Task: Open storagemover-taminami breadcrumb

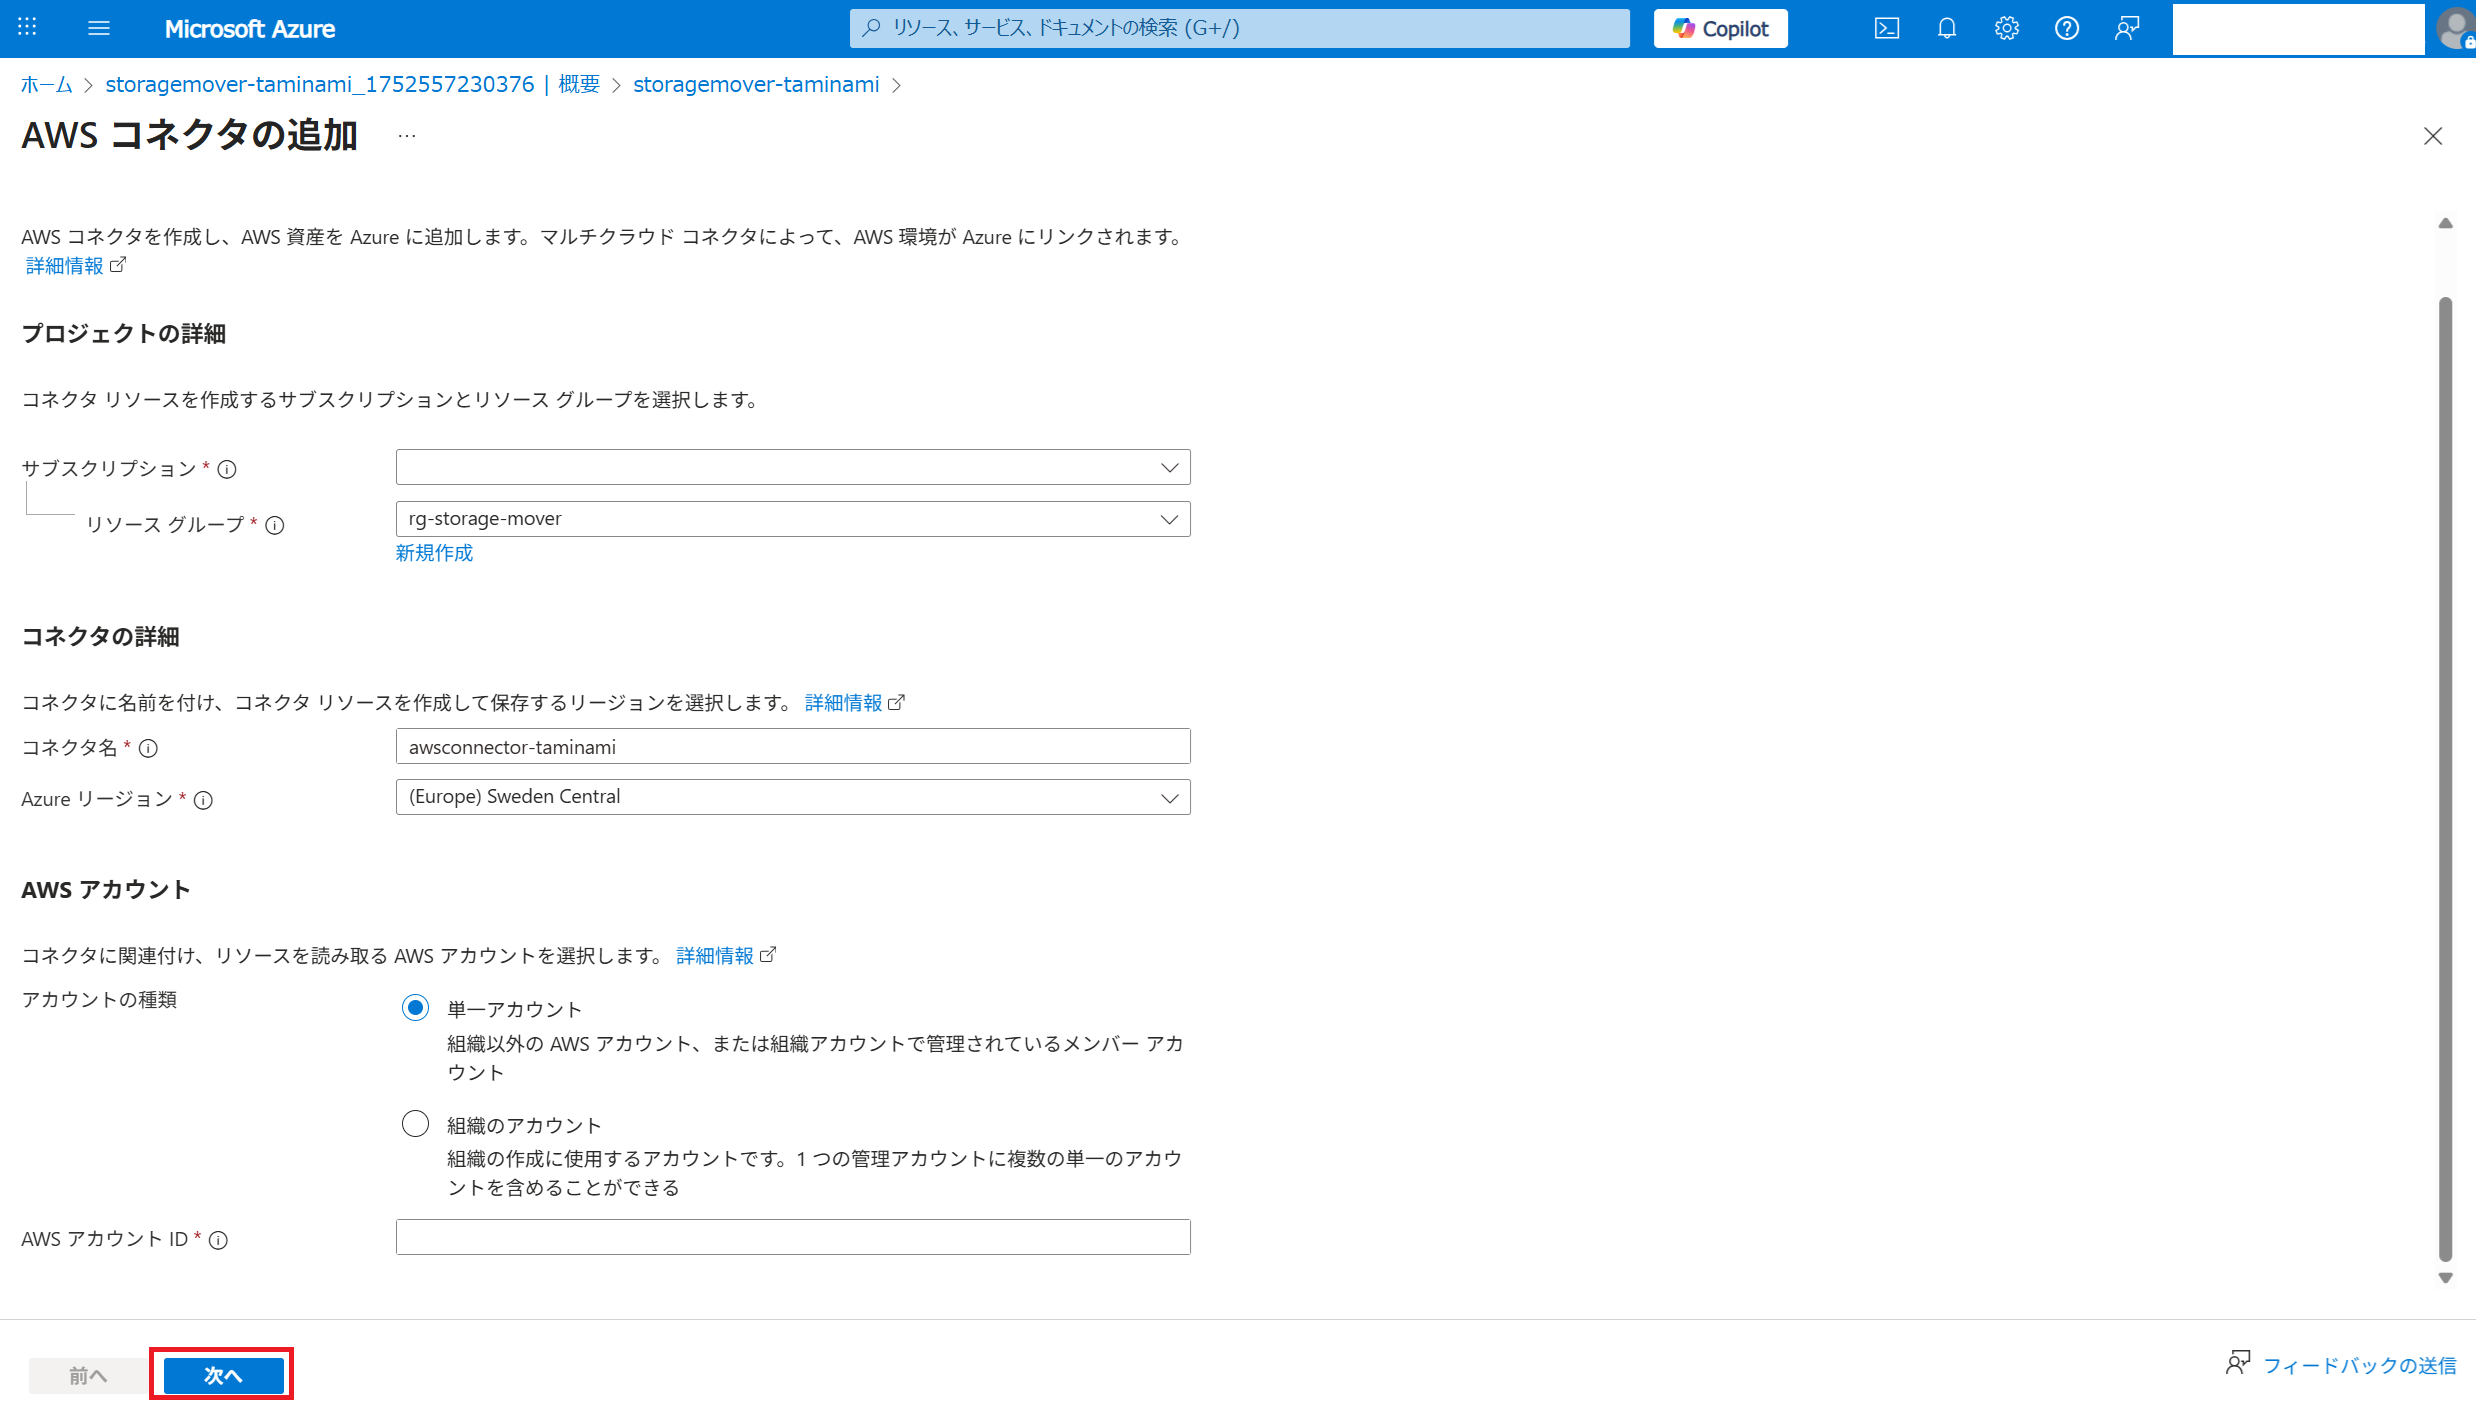Action: (756, 85)
